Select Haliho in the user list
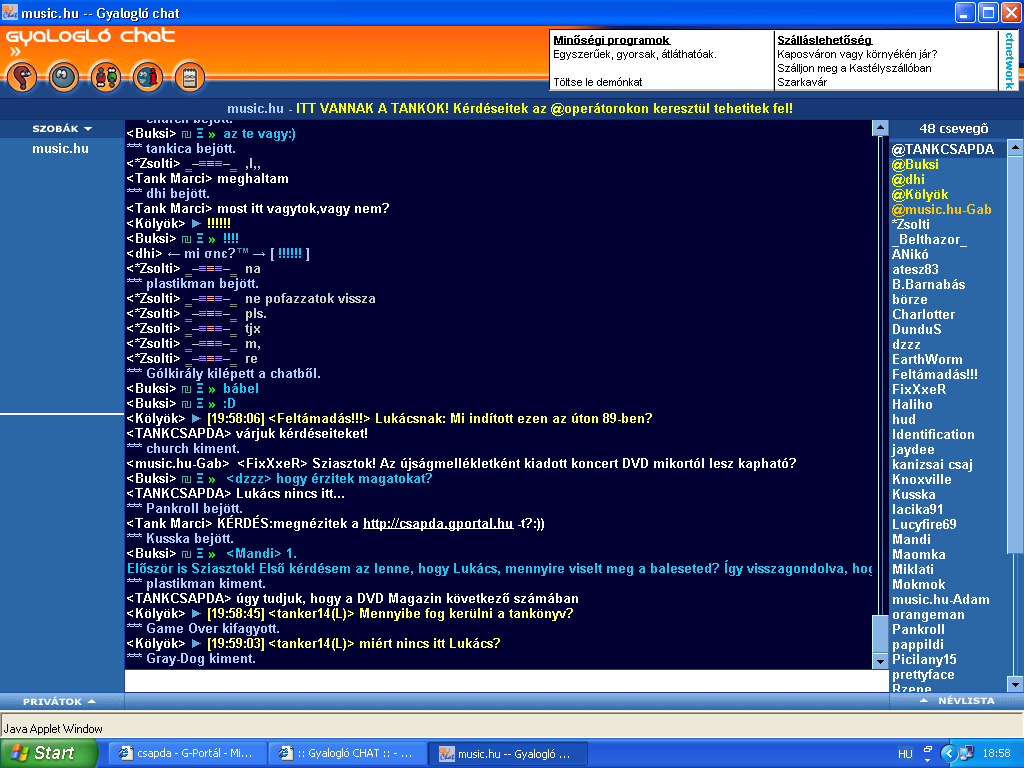1024x768 pixels. click(x=912, y=405)
